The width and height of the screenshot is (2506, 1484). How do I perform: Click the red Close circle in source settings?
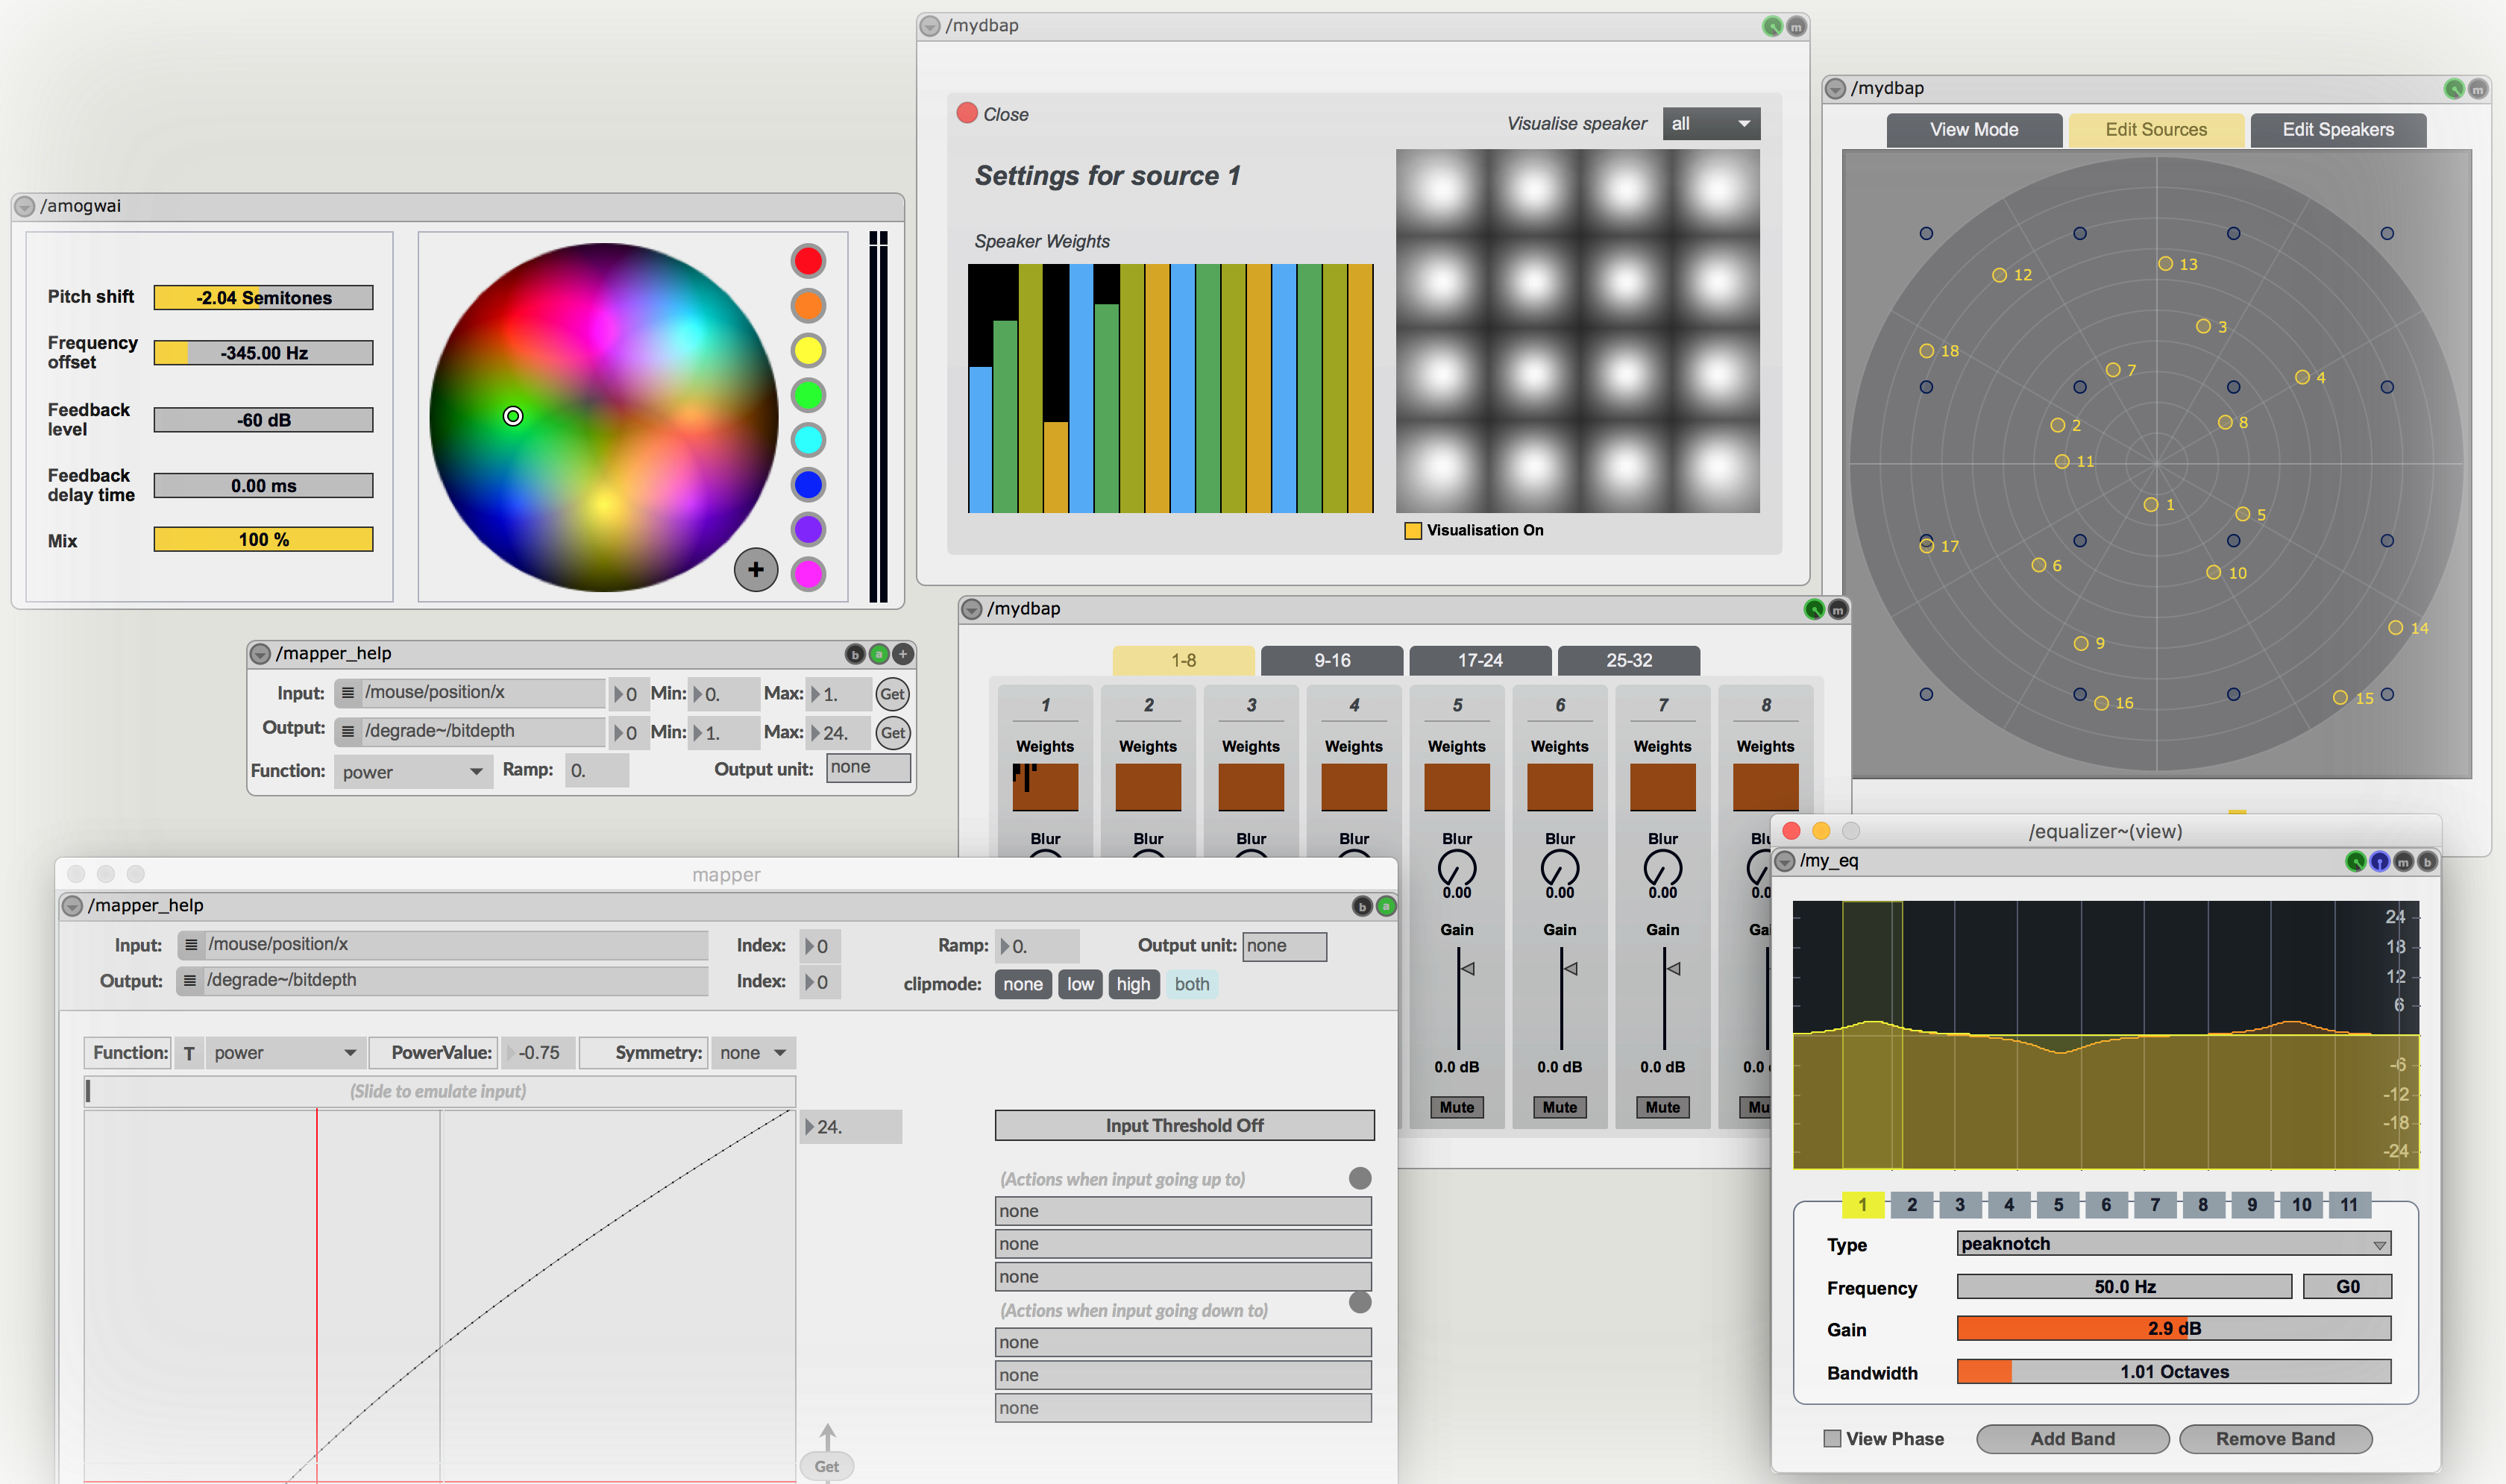[966, 113]
